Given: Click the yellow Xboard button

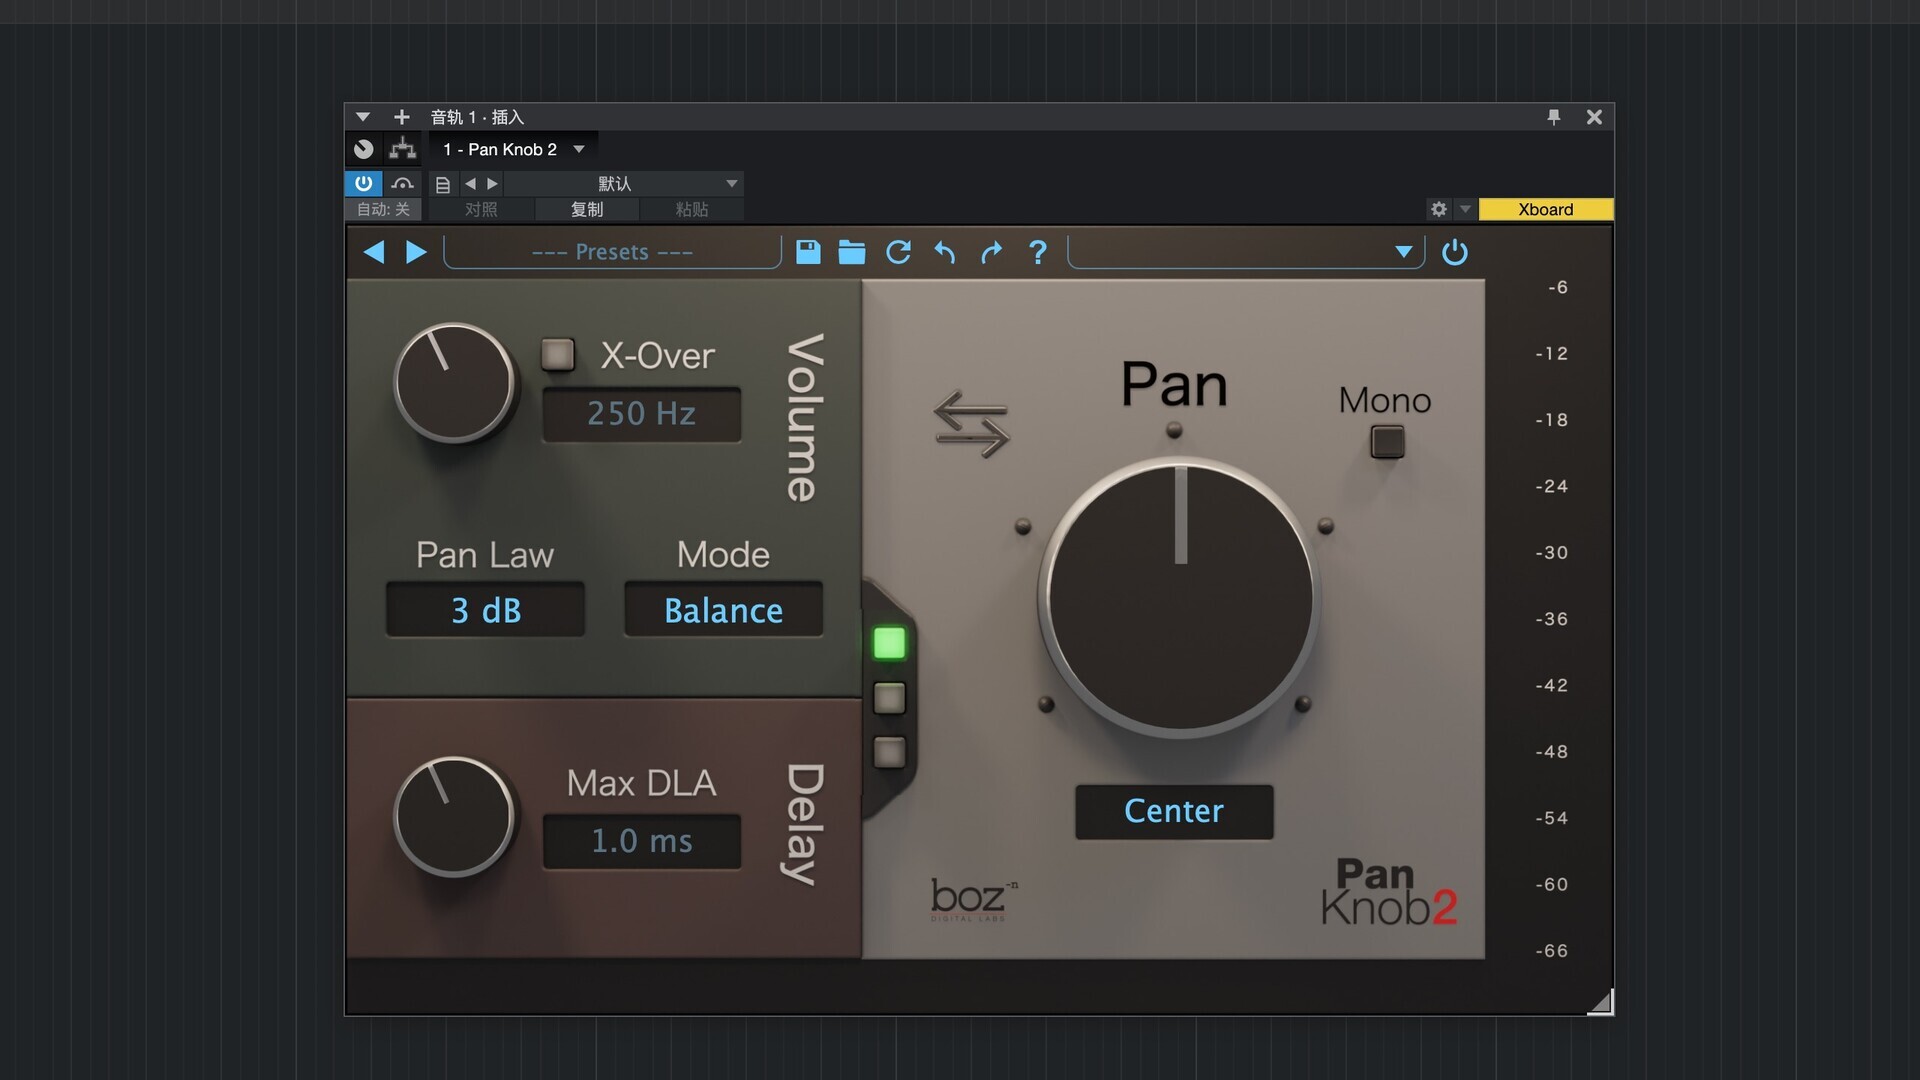Looking at the screenshot, I should pos(1545,209).
